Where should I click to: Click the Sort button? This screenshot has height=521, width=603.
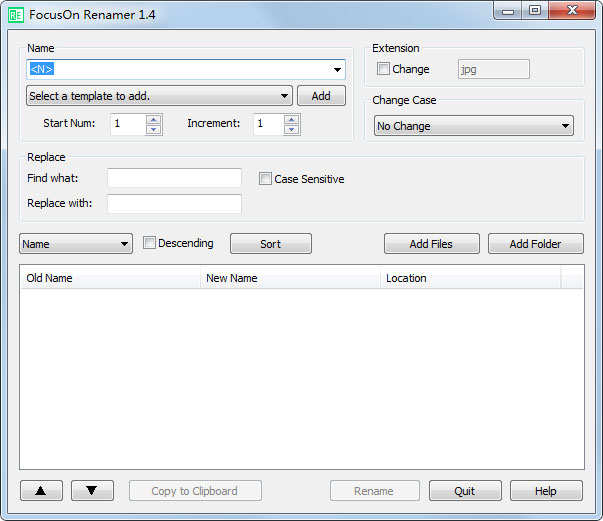coord(271,244)
